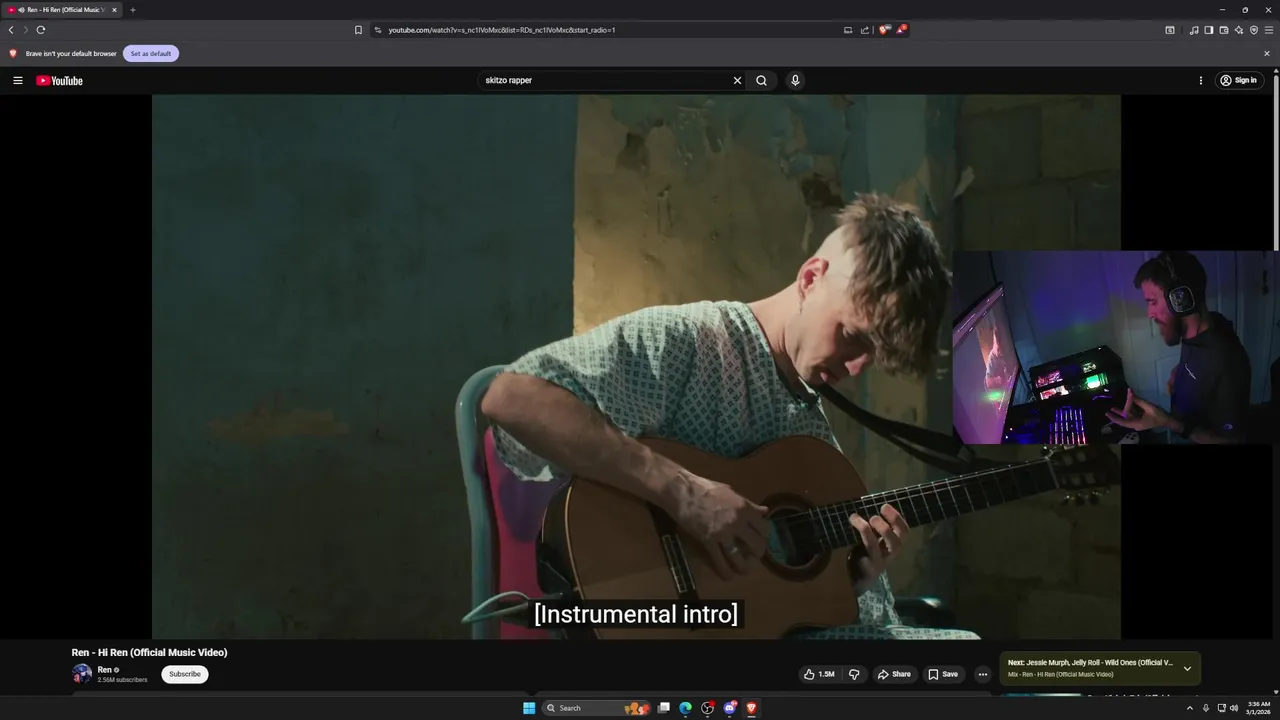Screen dimensions: 1280x720
Task: Sign in to YouTube
Action: pos(1238,80)
